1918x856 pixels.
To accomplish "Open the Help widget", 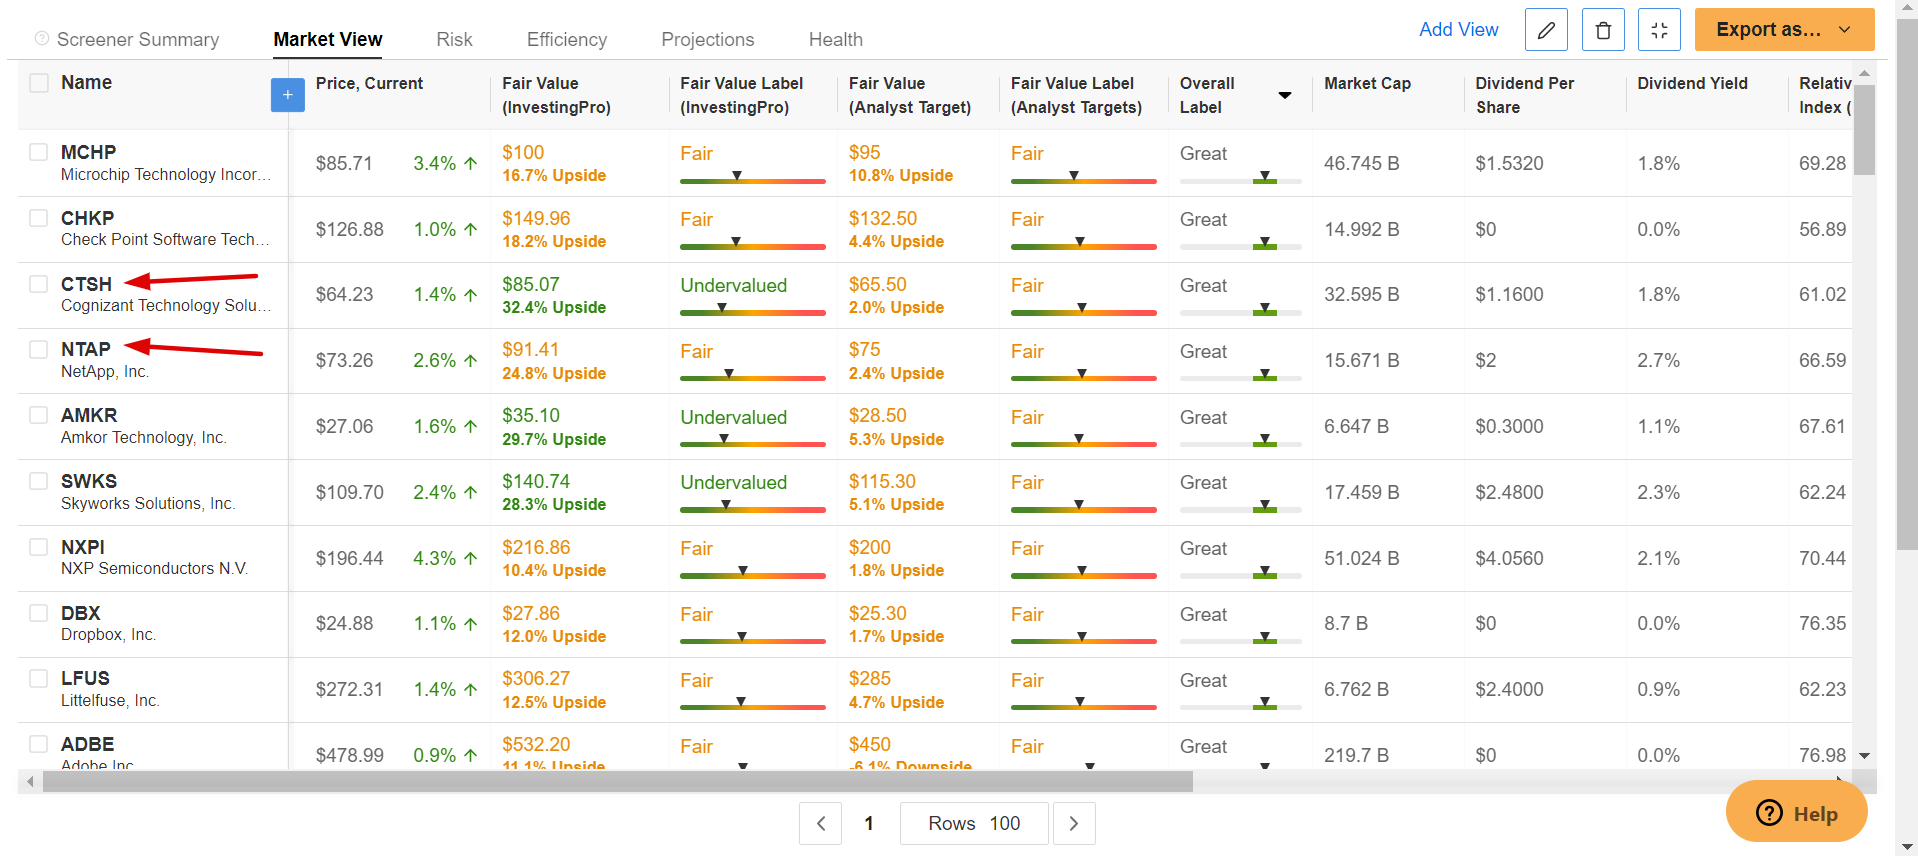I will pos(1797,812).
